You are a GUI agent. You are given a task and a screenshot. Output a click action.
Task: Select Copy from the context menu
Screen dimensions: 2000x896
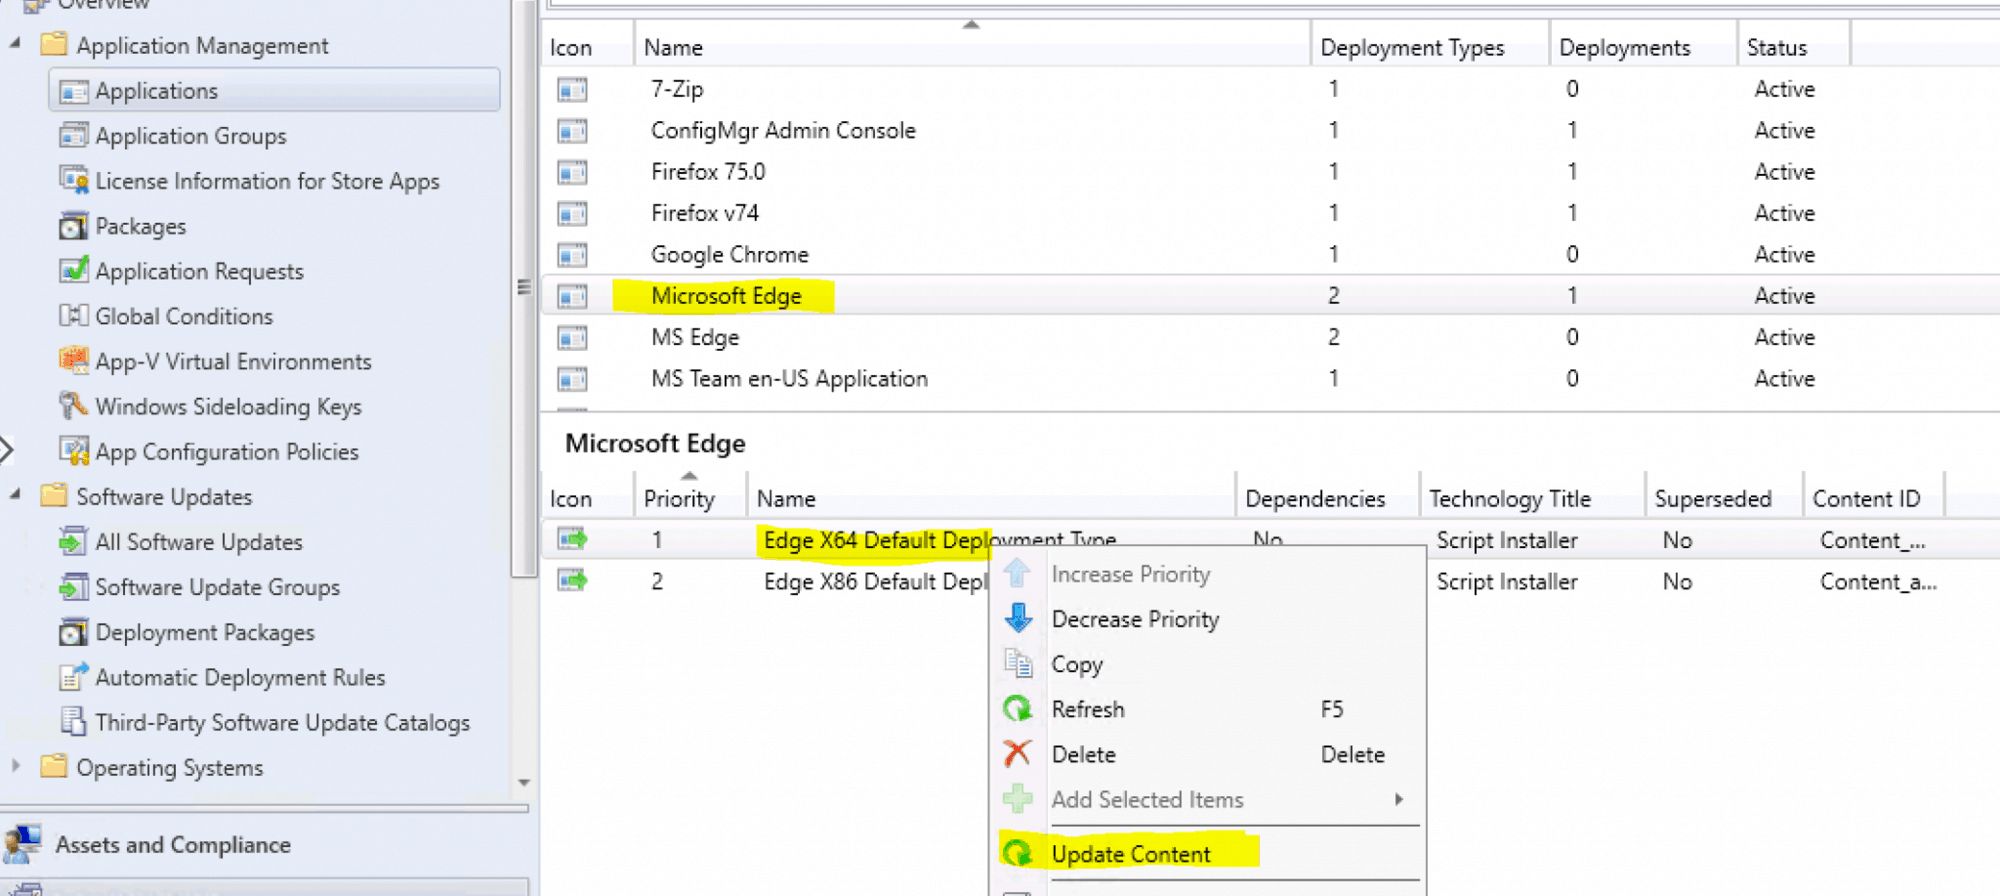tap(1077, 664)
